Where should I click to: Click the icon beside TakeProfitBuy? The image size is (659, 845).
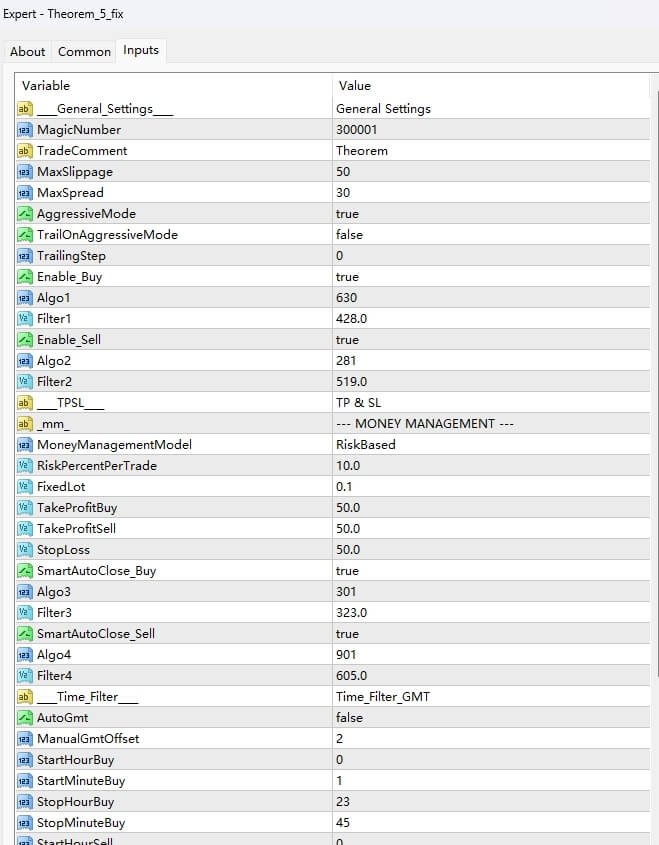tap(25, 508)
